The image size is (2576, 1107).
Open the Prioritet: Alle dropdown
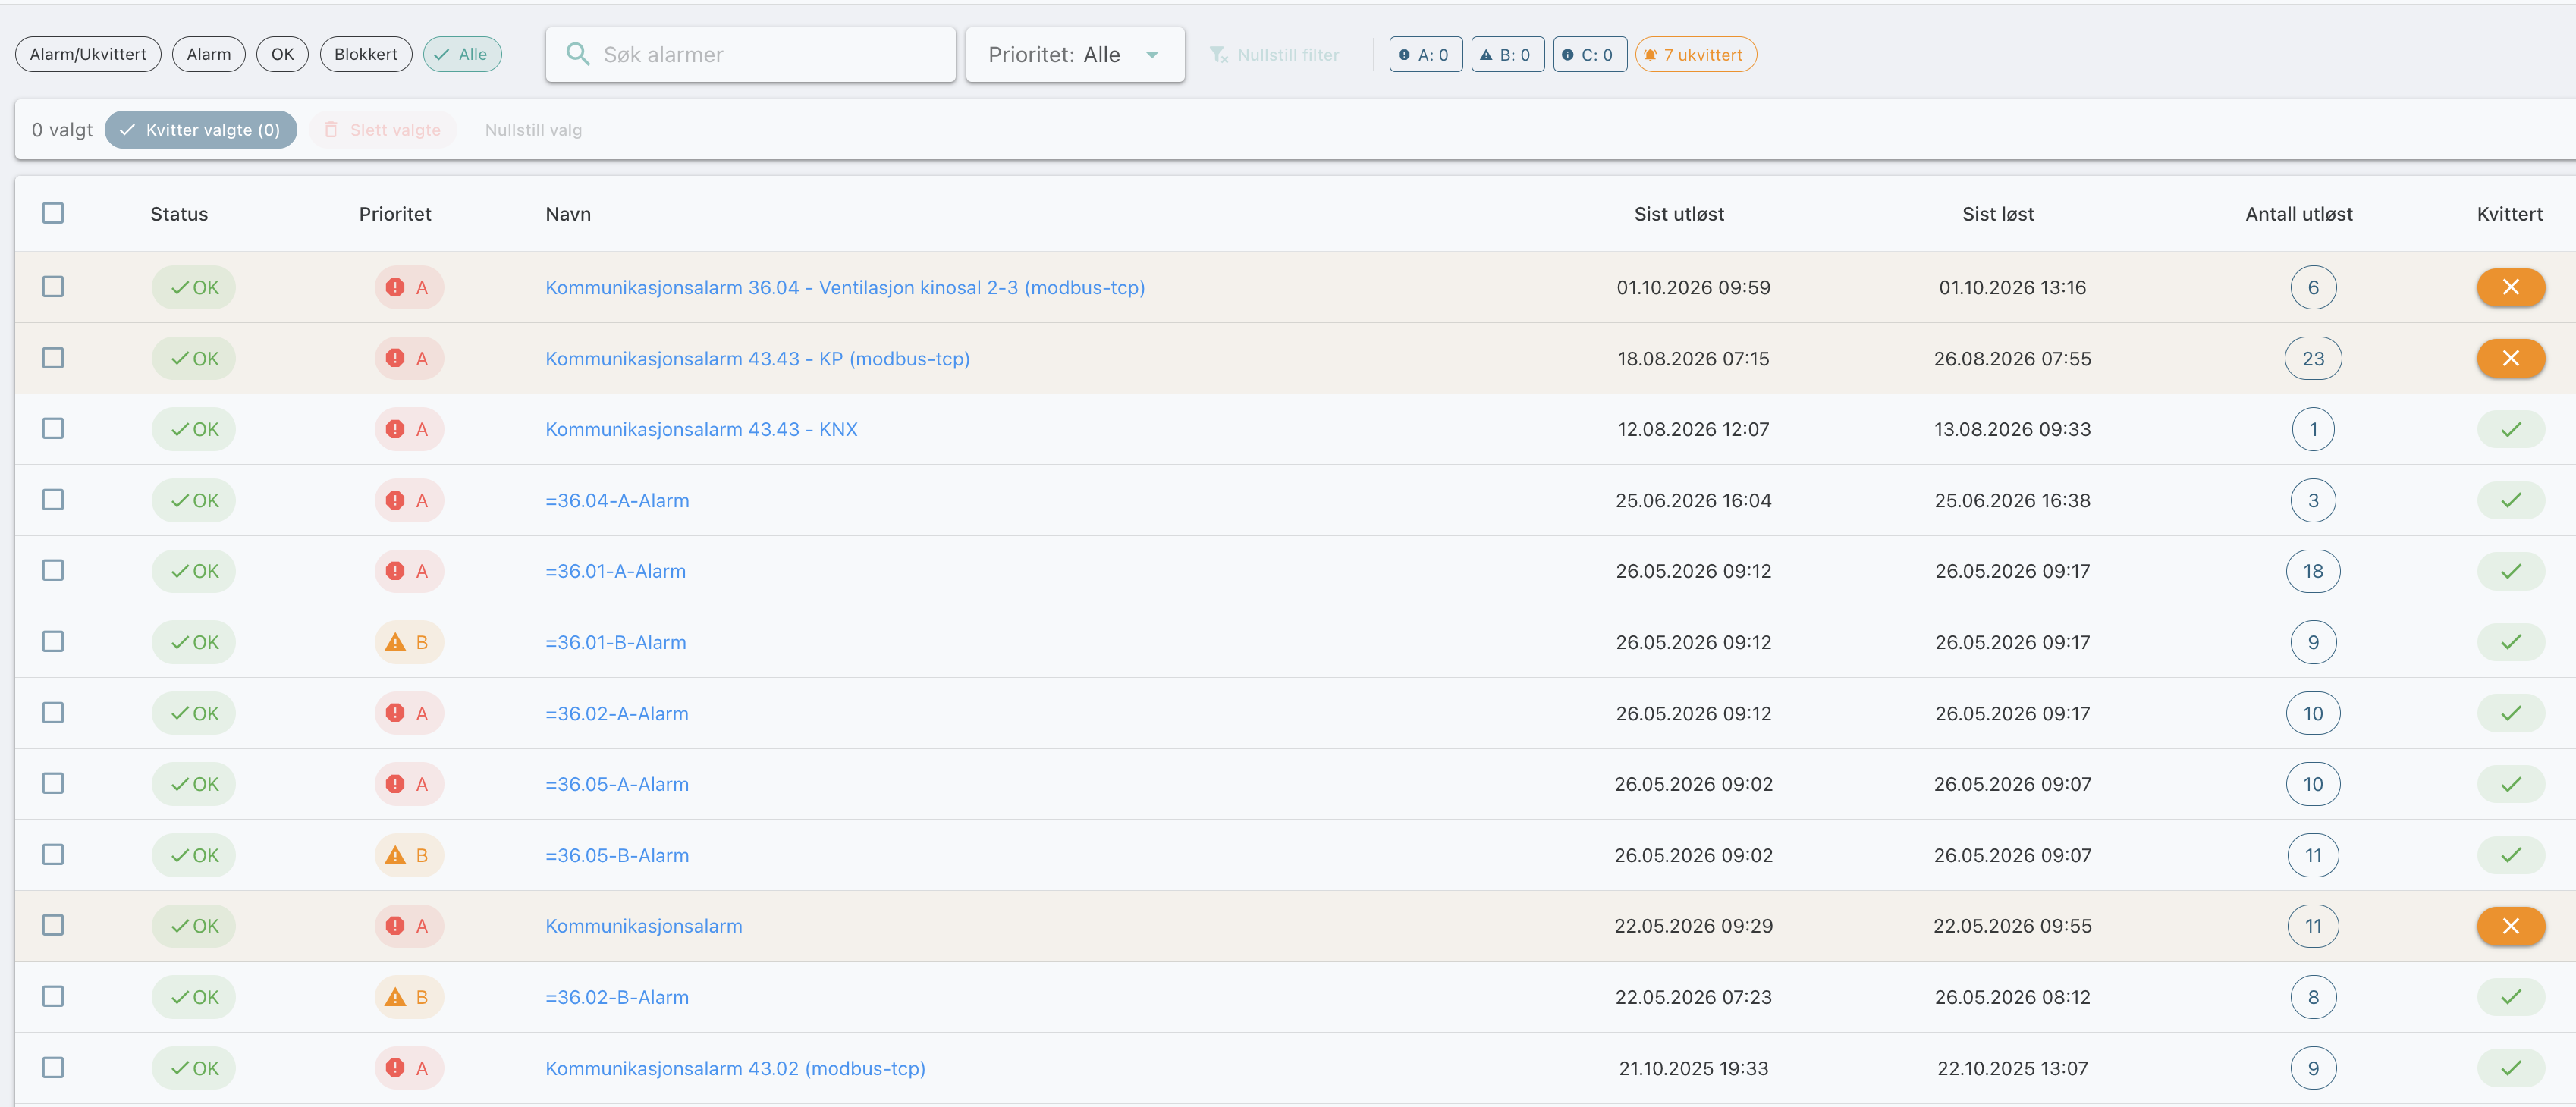pos(1074,54)
